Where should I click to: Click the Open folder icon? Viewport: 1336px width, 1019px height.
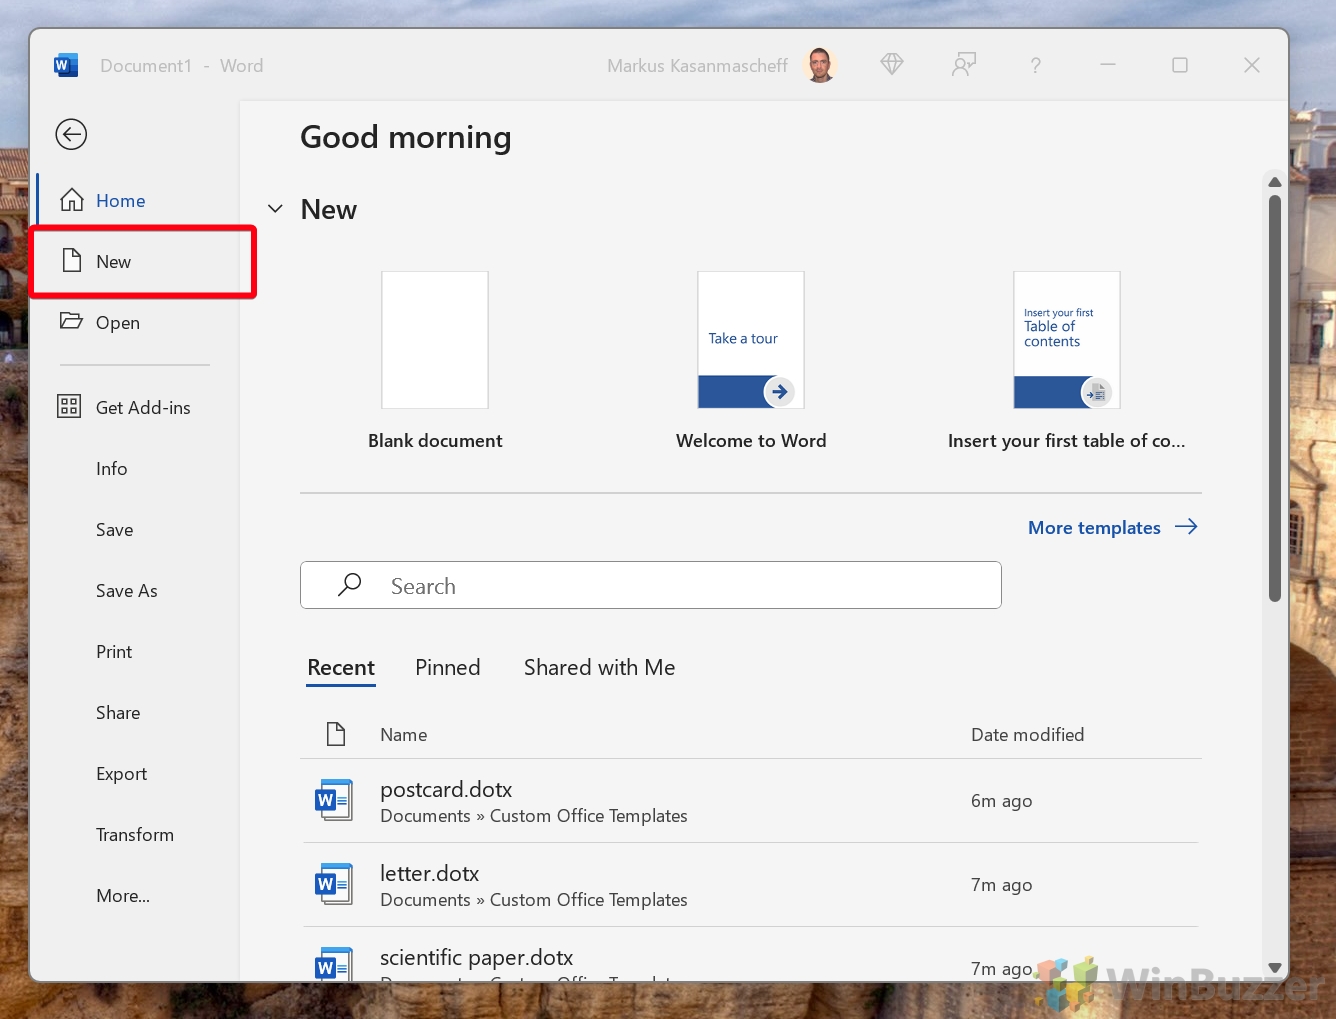point(71,321)
